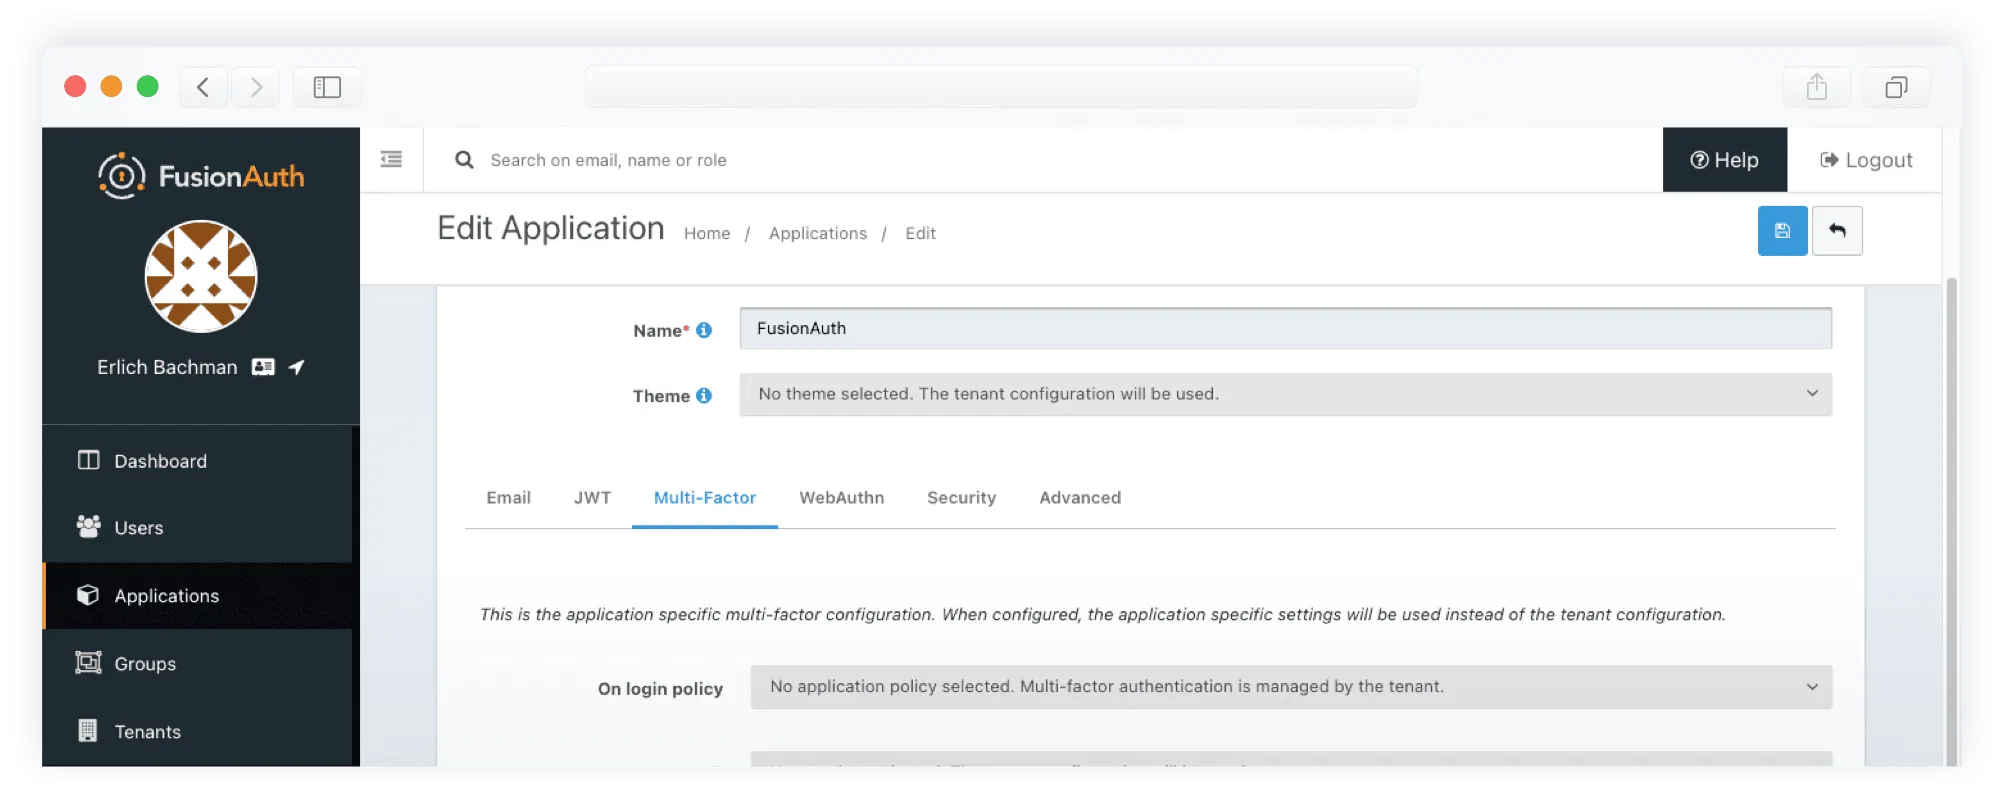The width and height of the screenshot is (2004, 794).
Task: Open the WebAuthn tab
Action: (x=842, y=498)
